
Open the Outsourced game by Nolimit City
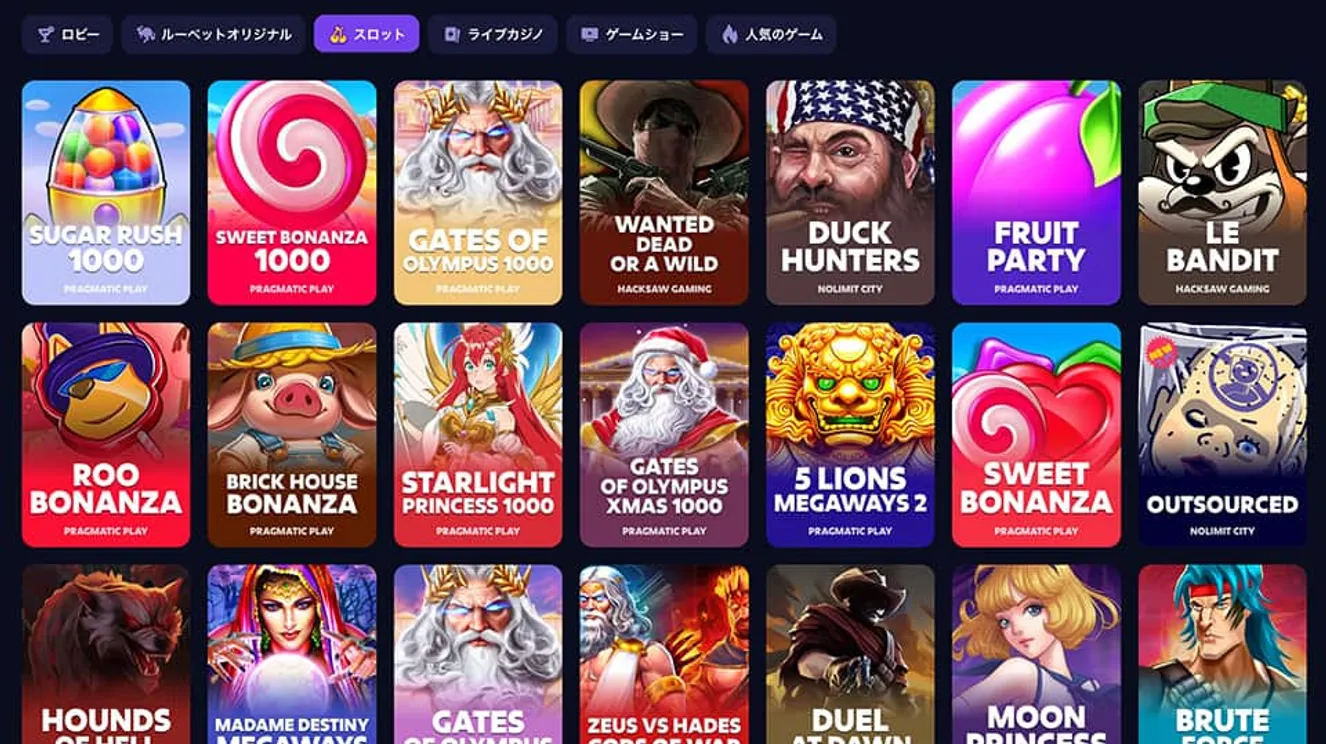[1222, 435]
